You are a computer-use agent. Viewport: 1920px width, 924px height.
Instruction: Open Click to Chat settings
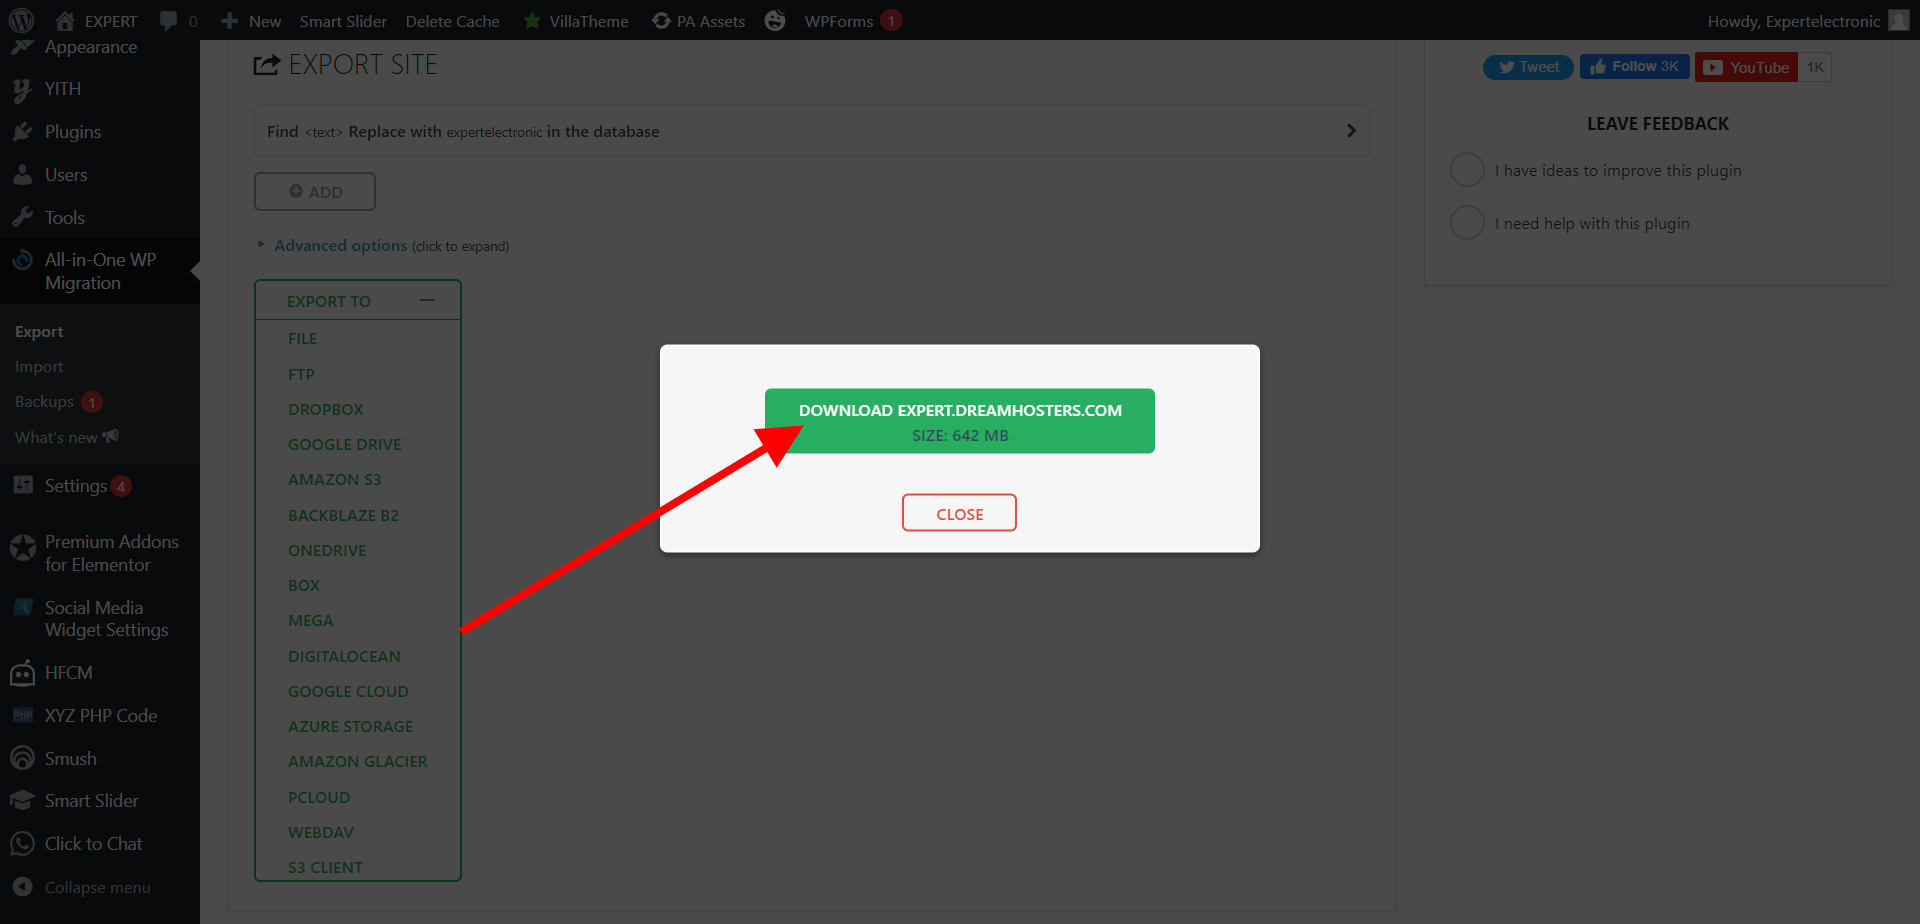click(x=93, y=844)
